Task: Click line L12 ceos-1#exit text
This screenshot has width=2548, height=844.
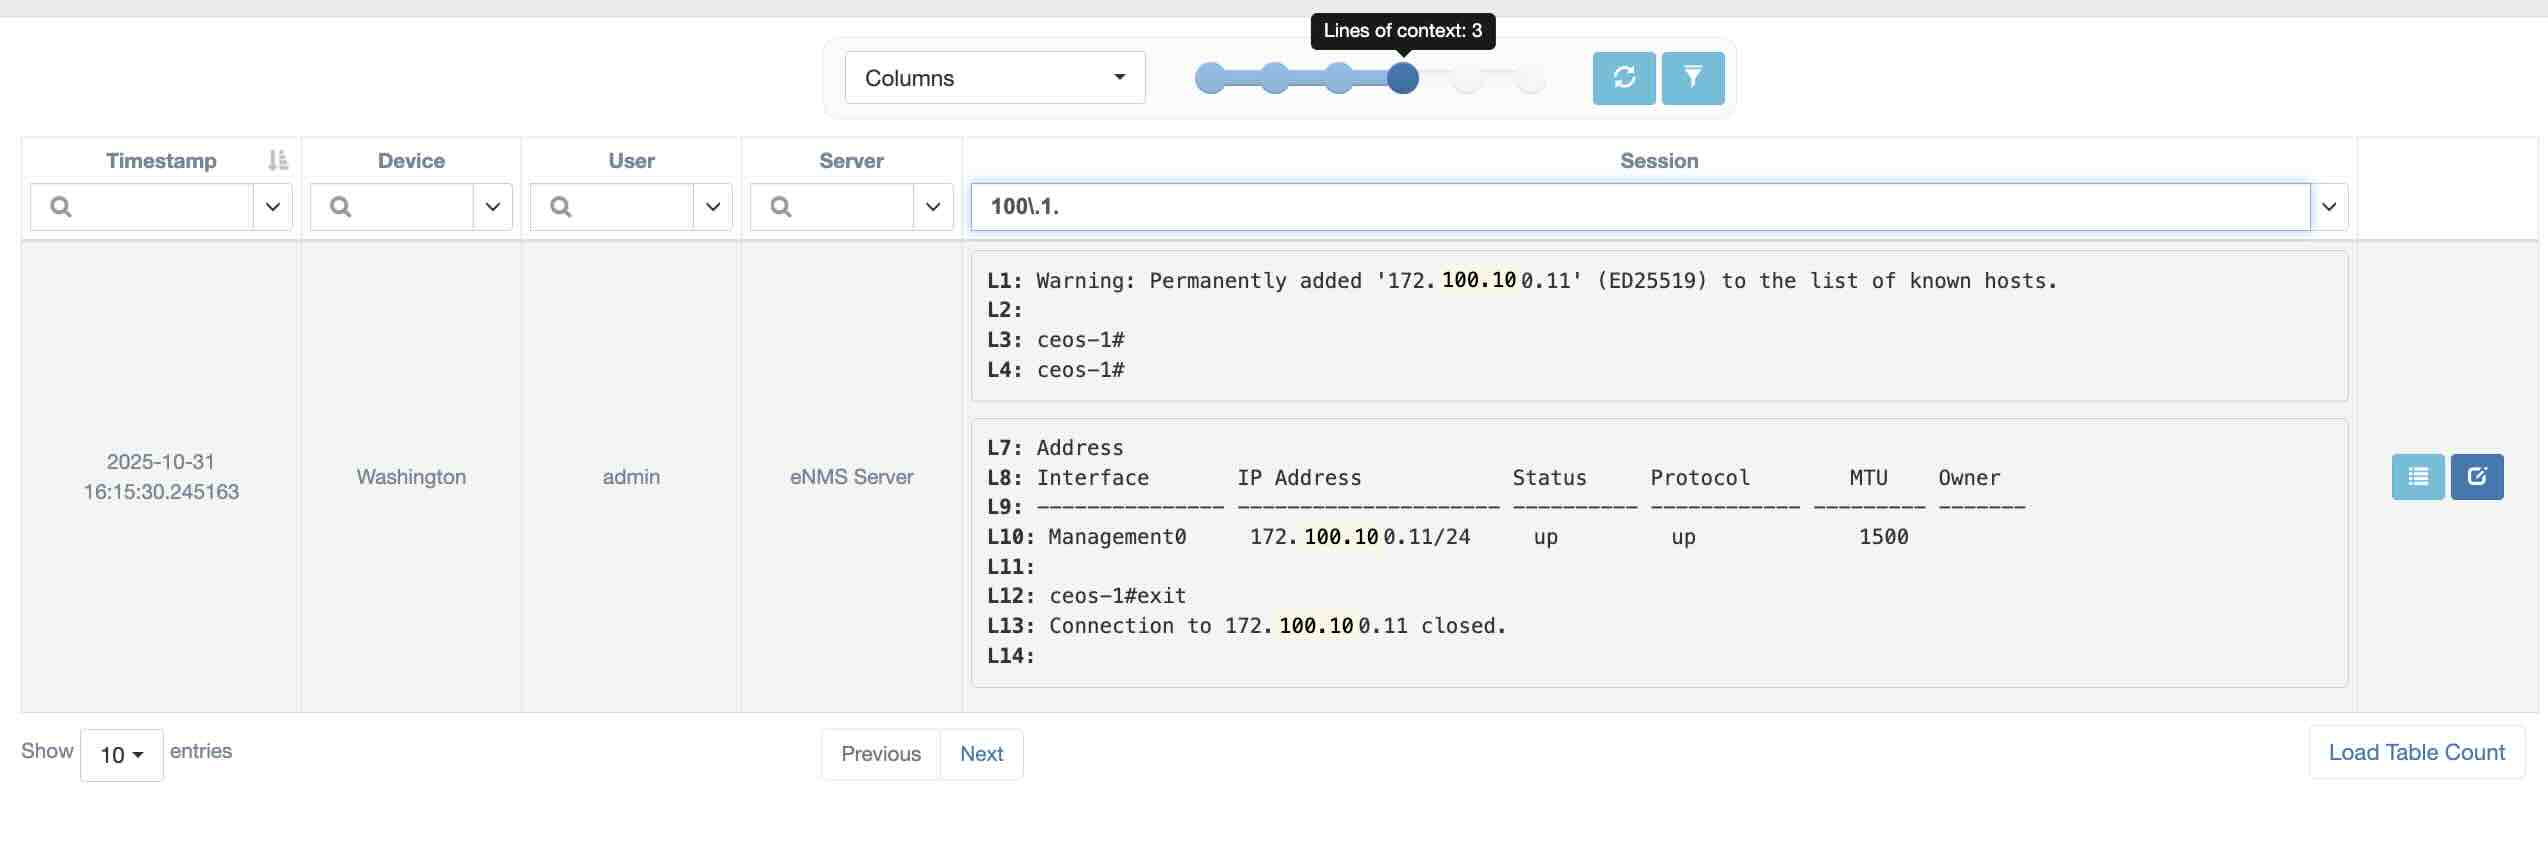Action: tap(1087, 596)
